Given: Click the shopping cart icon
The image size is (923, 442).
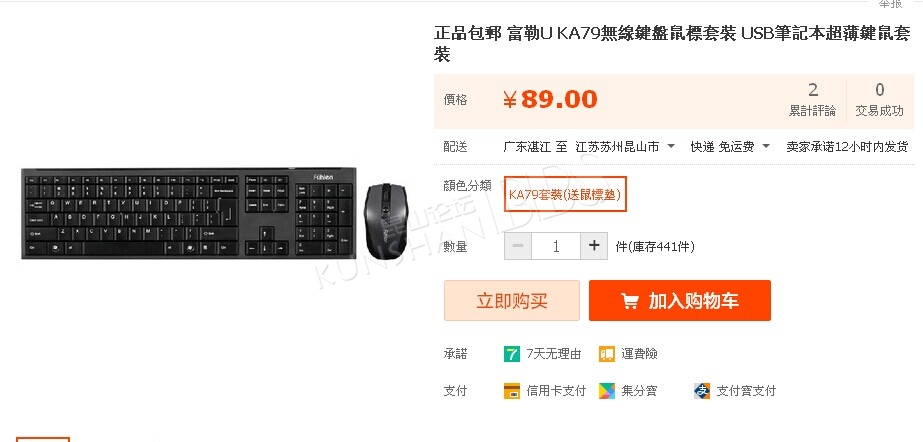Looking at the screenshot, I should (629, 301).
